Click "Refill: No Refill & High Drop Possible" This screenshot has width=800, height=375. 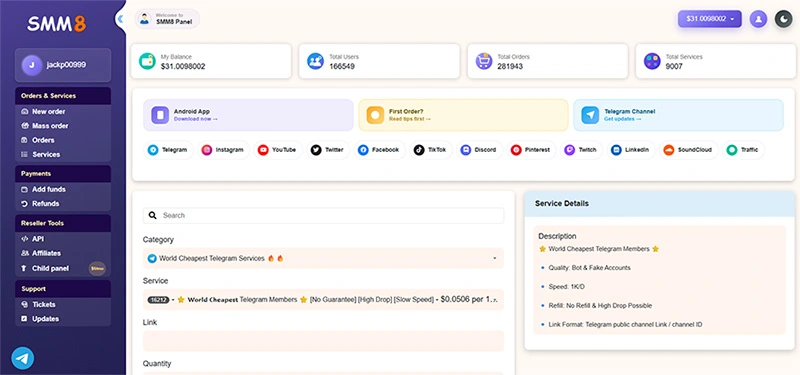(x=600, y=306)
